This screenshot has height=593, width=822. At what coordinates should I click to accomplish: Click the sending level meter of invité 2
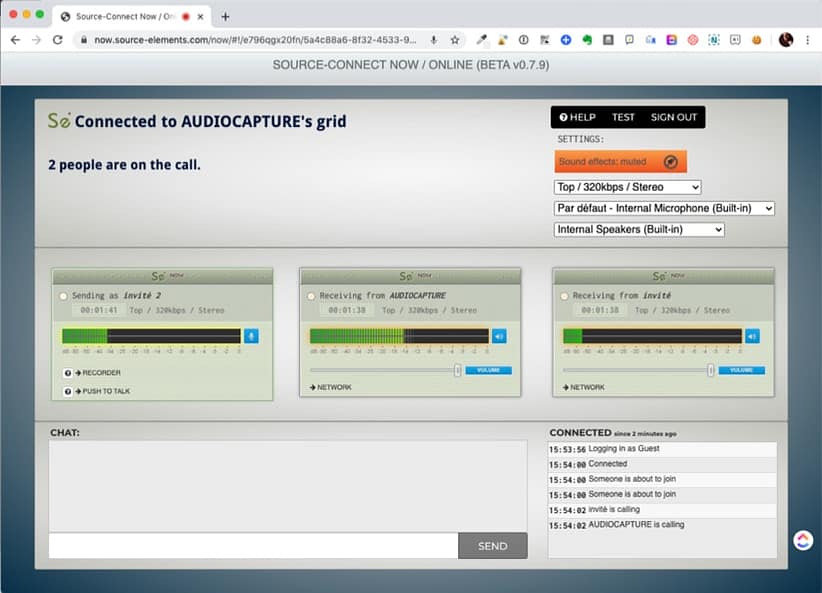(x=152, y=336)
